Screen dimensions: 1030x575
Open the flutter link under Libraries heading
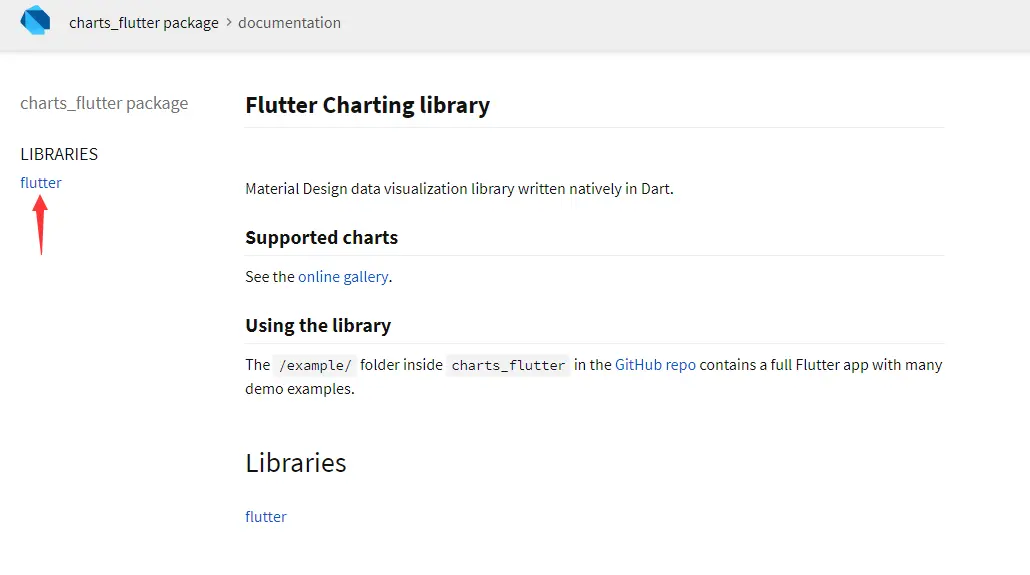point(266,517)
